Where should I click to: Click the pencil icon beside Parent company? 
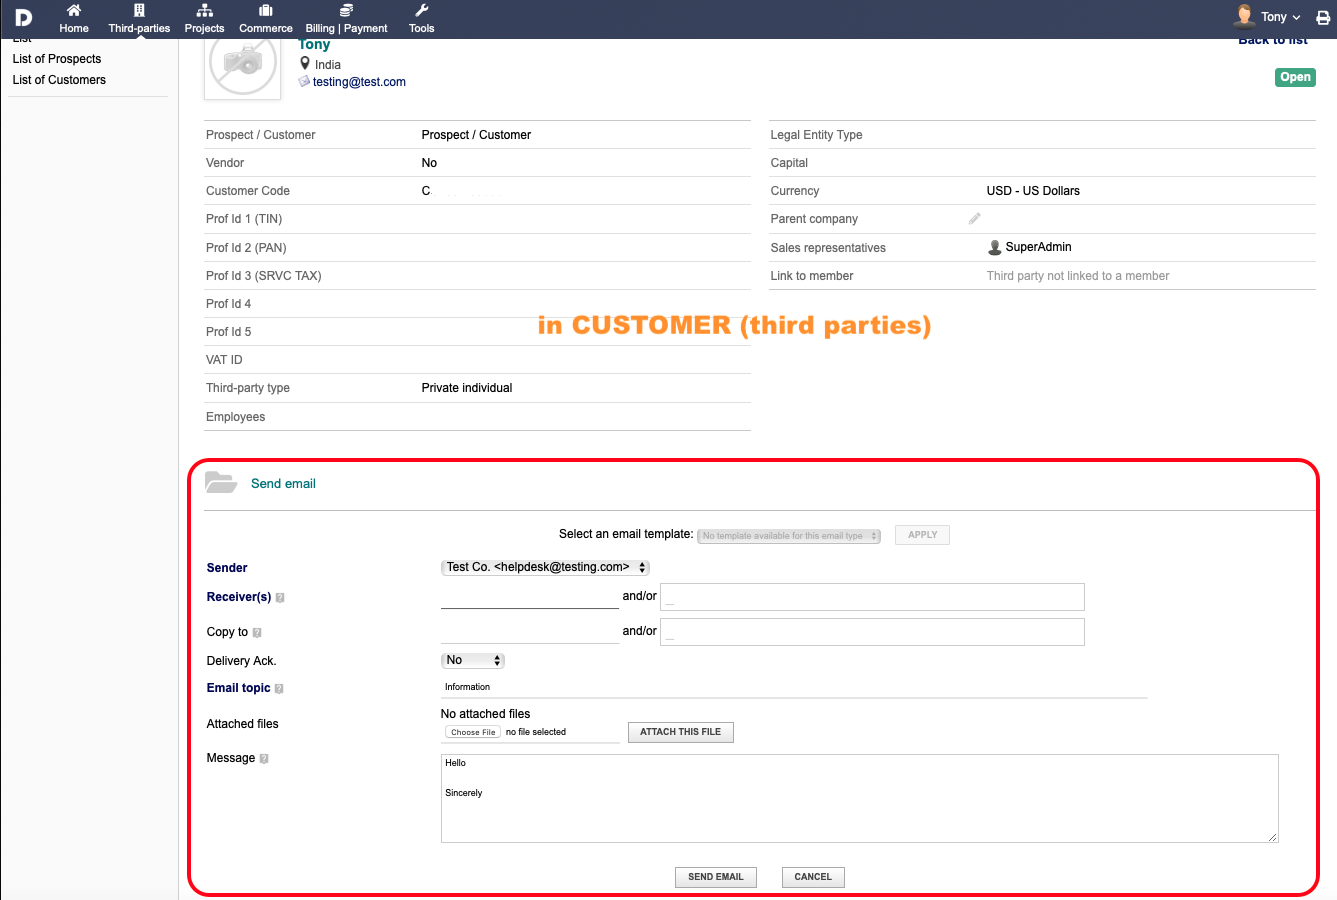pos(975,218)
